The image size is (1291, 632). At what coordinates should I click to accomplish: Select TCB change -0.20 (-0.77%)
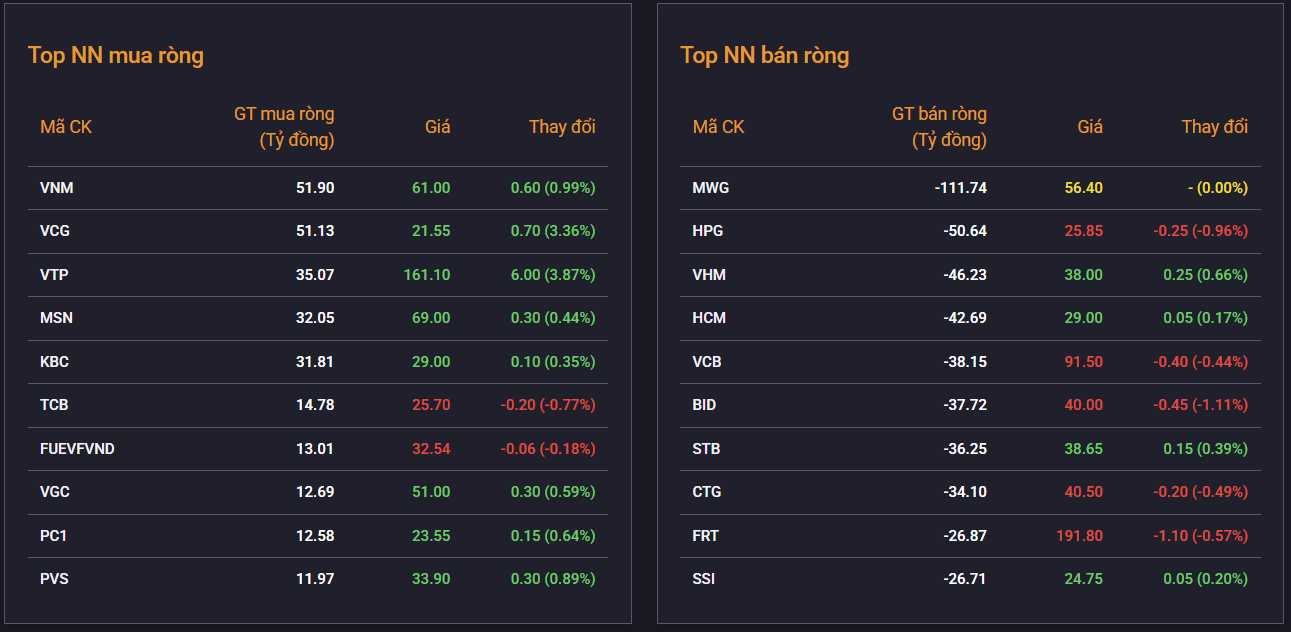[548, 405]
